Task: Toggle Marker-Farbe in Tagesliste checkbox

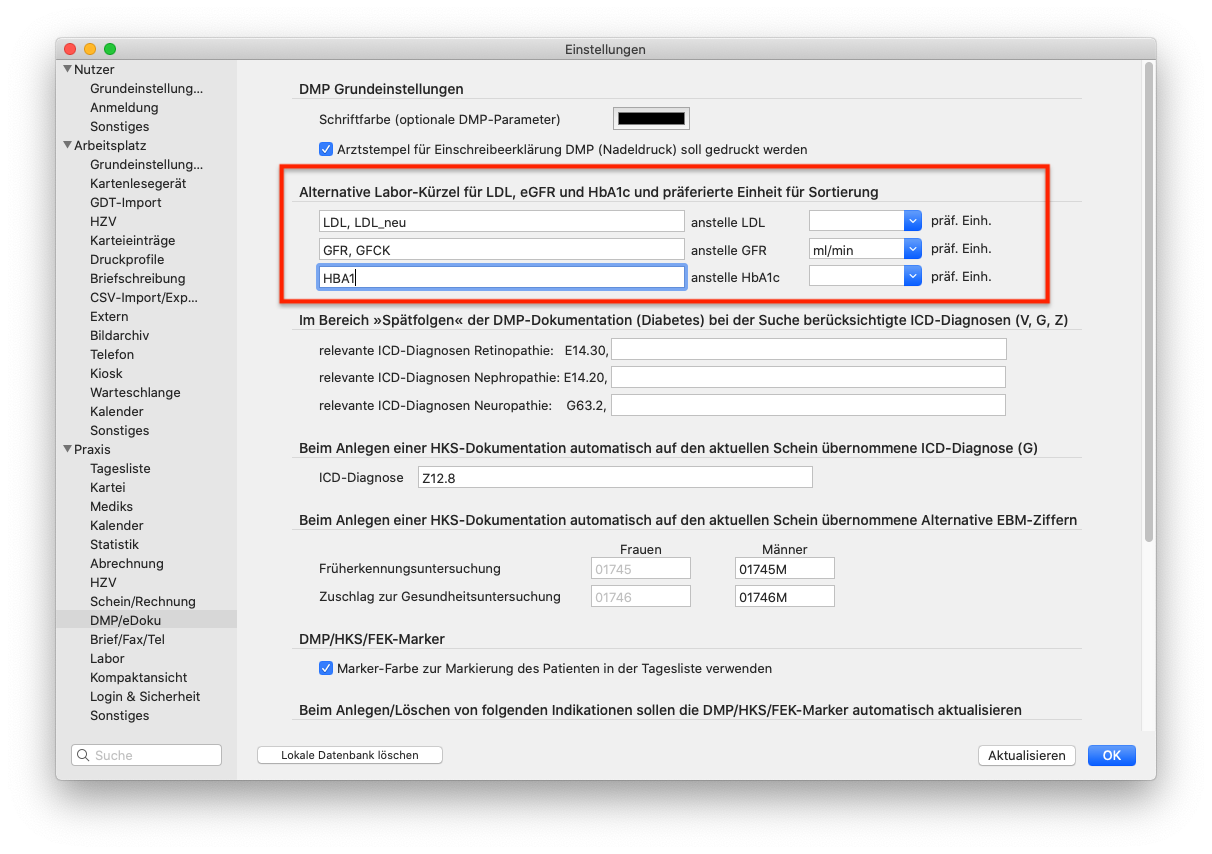Action: [326, 668]
